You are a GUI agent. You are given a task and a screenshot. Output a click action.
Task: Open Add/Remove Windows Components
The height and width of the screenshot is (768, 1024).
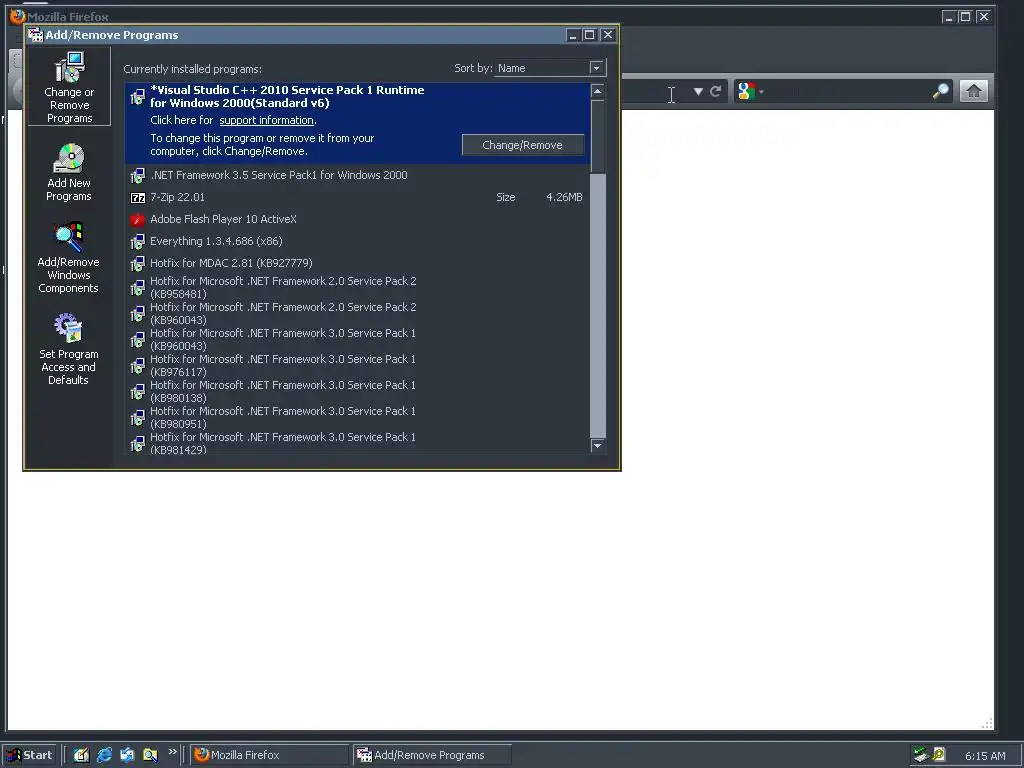tap(69, 258)
